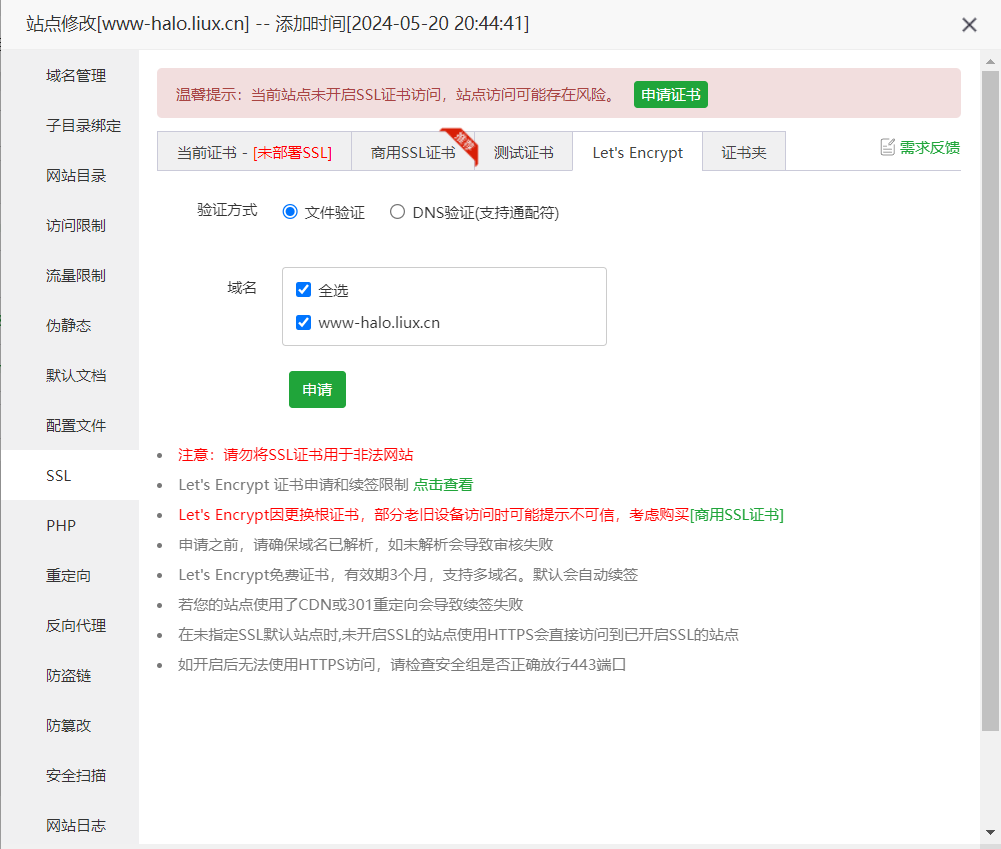Open 网站日志 from sidebar

coord(76,826)
